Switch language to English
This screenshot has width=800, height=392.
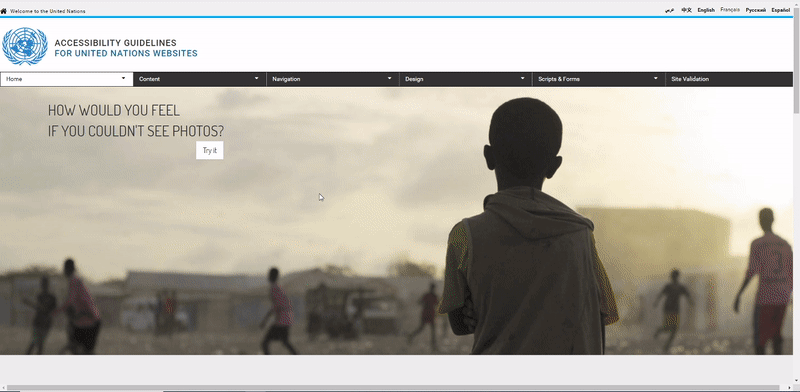coord(706,10)
